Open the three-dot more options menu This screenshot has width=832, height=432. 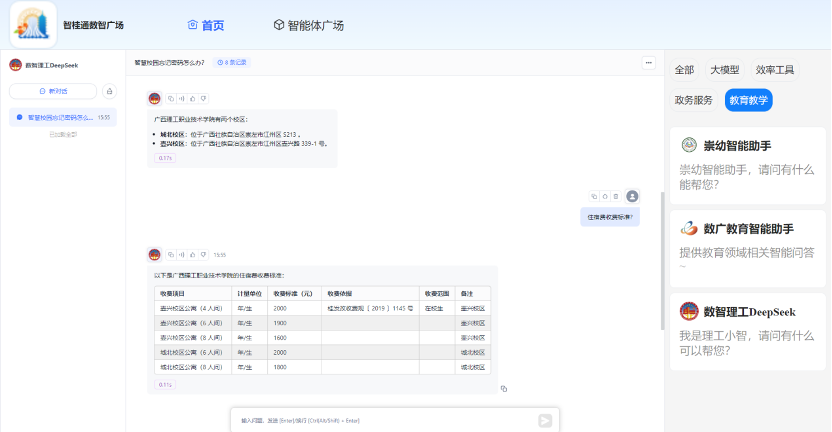click(x=648, y=63)
